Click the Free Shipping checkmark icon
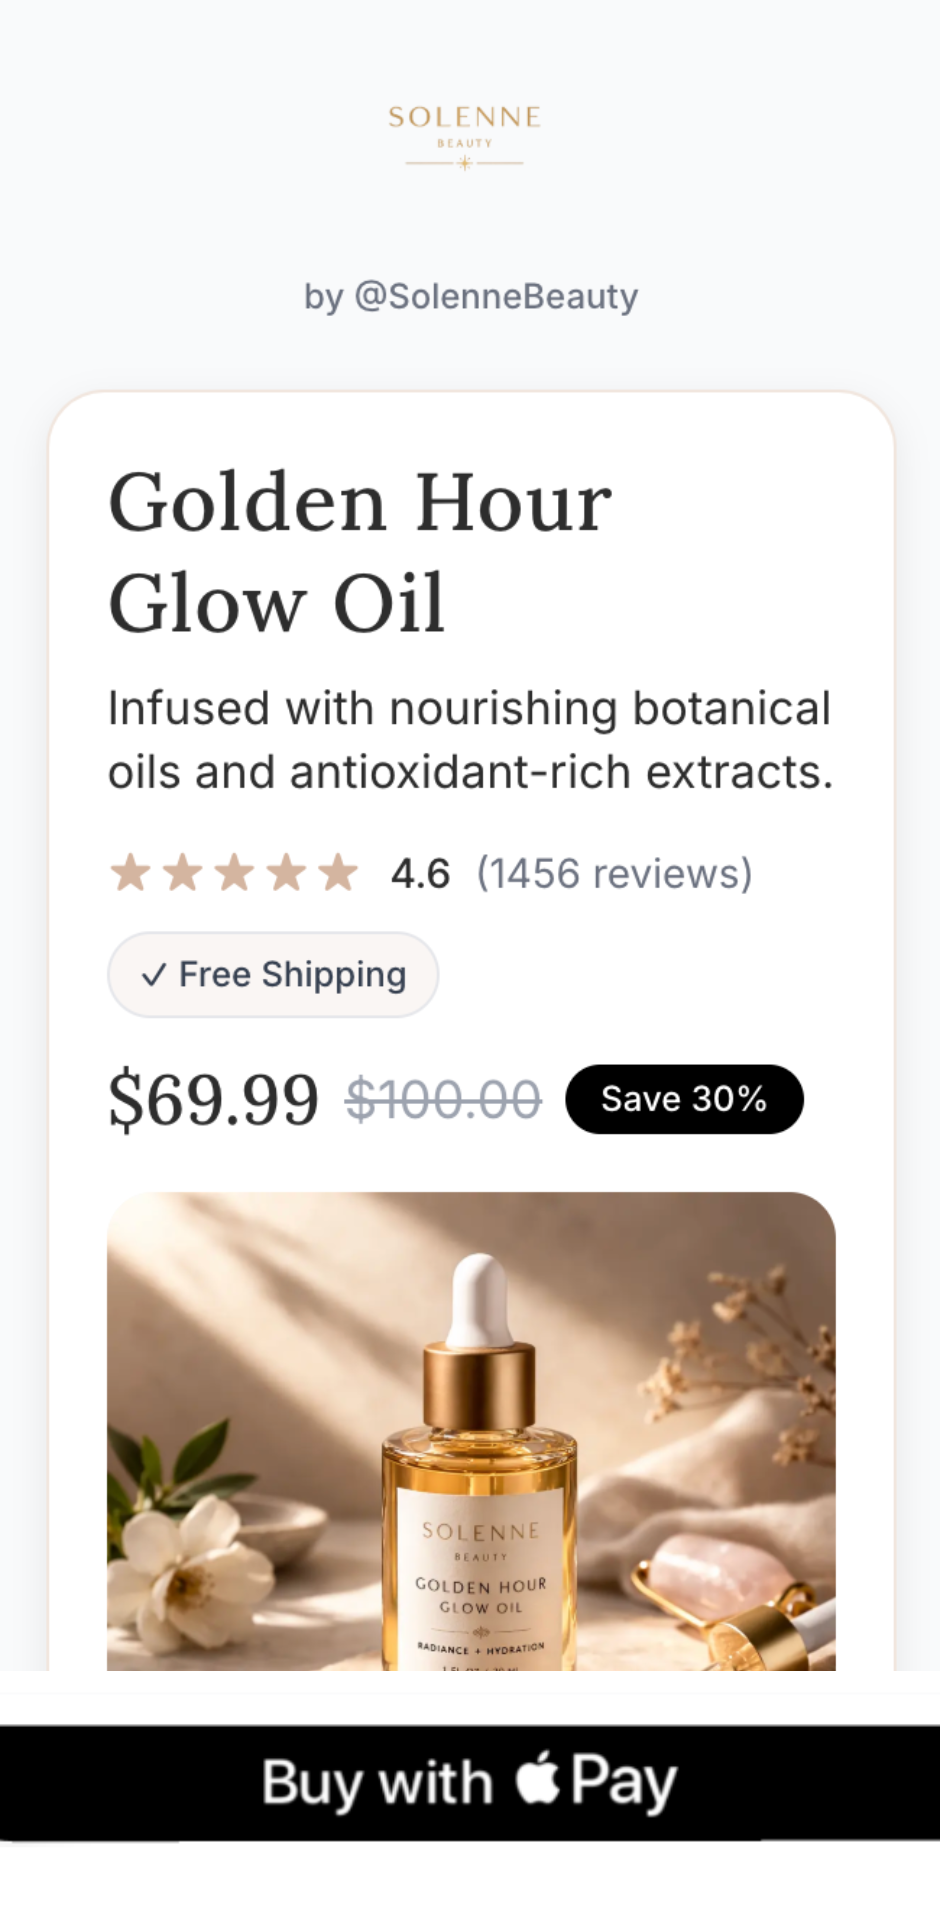940x1920 pixels. pyautogui.click(x=153, y=975)
